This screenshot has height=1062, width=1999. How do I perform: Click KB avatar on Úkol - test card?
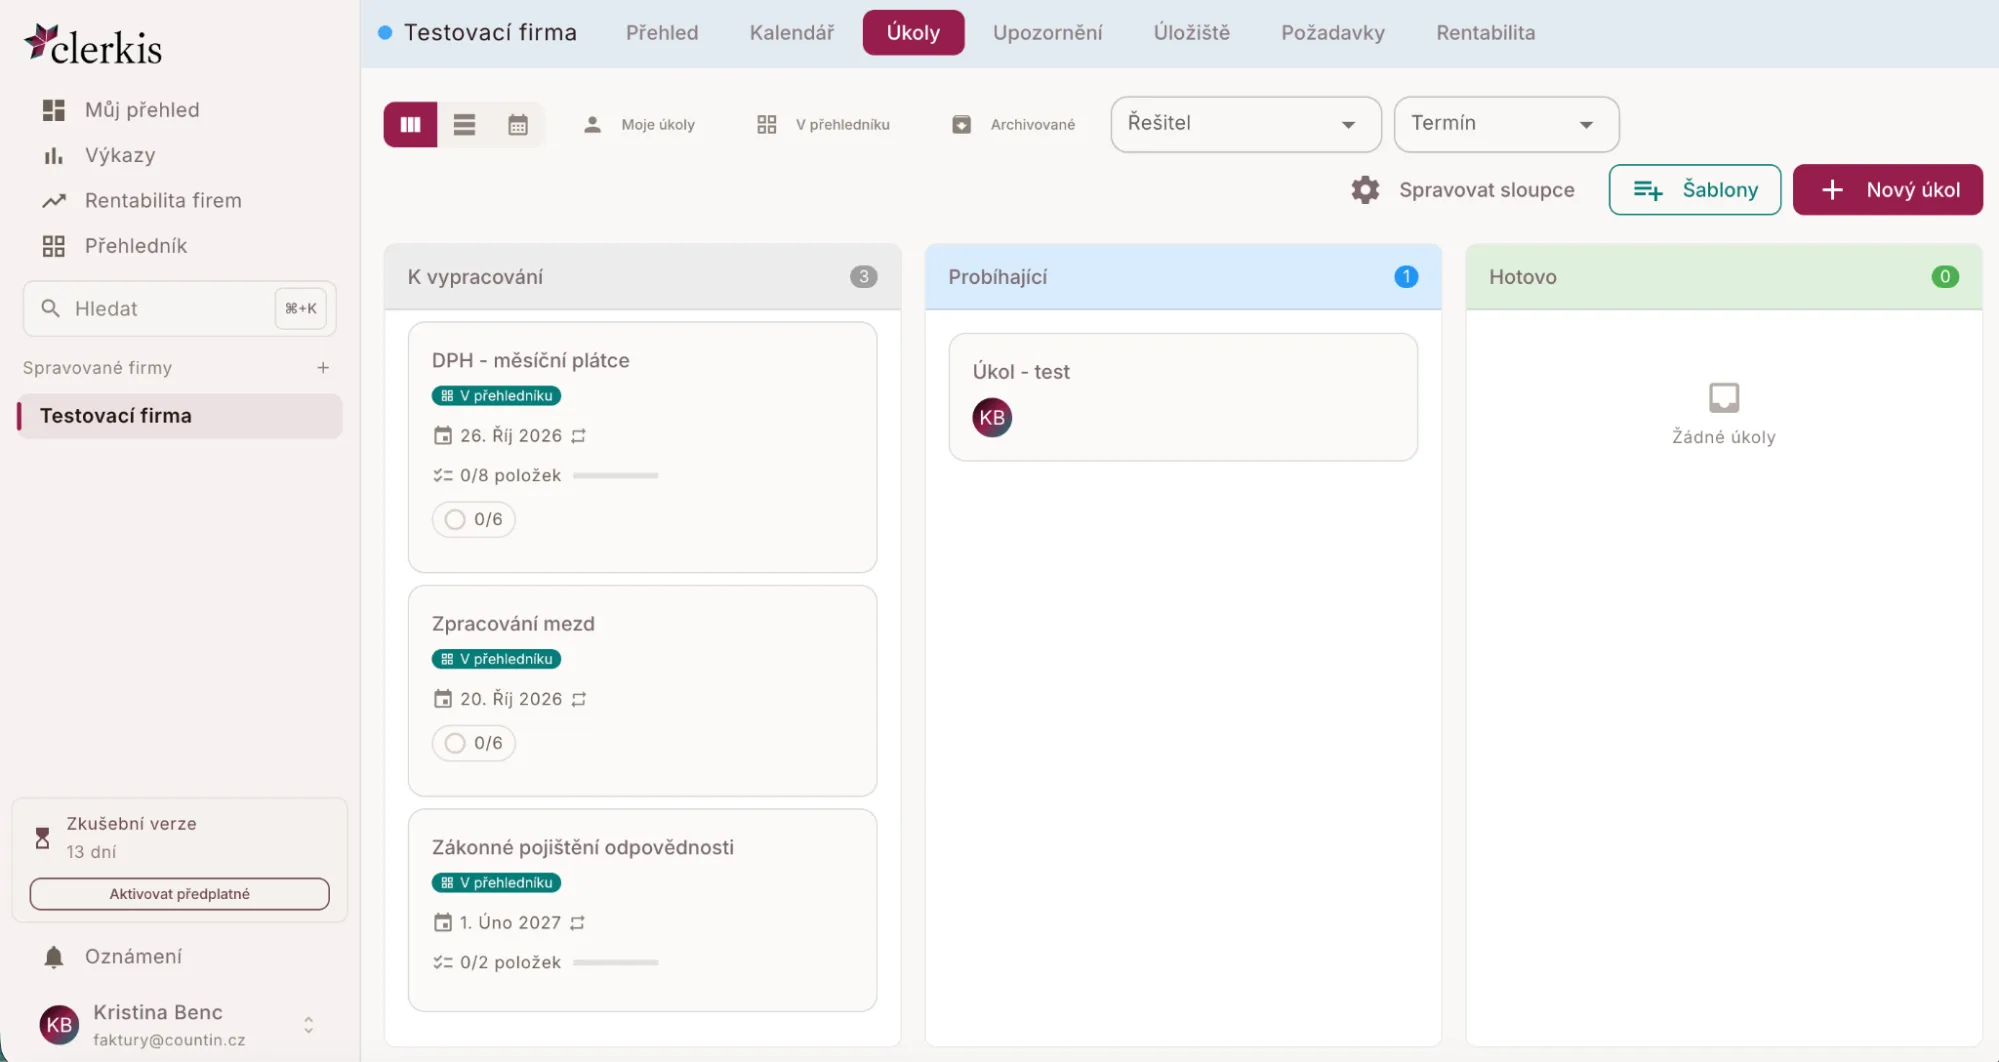[x=992, y=418]
